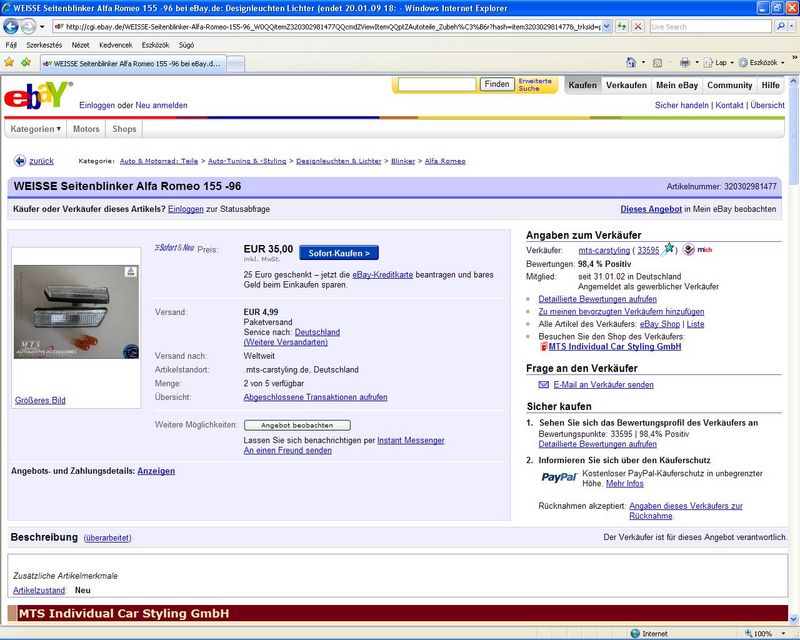Stop loading with the red X icon
Screen dimensions: 800x640
[638, 27]
